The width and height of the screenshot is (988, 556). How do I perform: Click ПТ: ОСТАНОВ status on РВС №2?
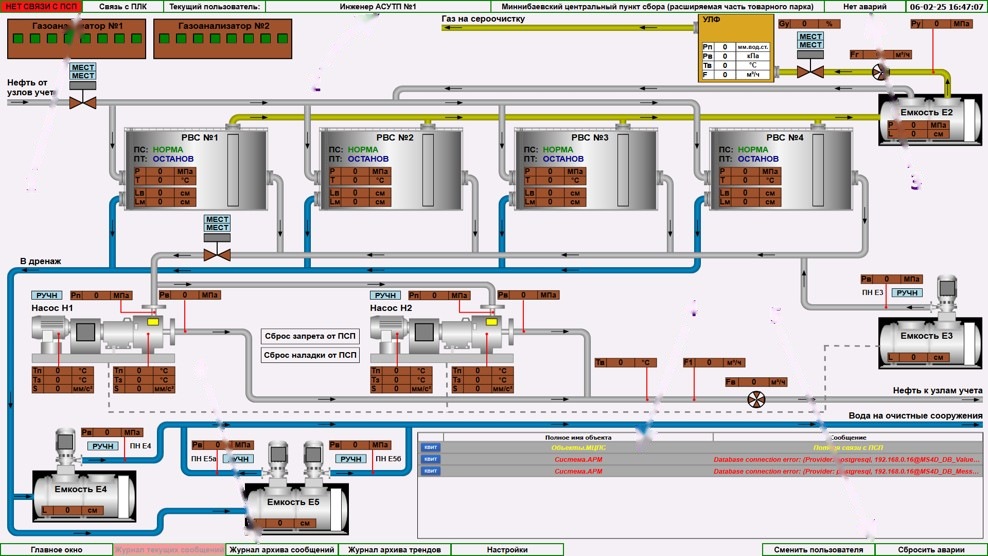(359, 159)
